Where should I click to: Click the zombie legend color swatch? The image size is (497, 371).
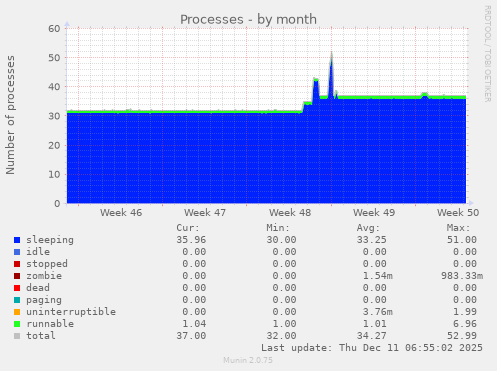pos(17,276)
